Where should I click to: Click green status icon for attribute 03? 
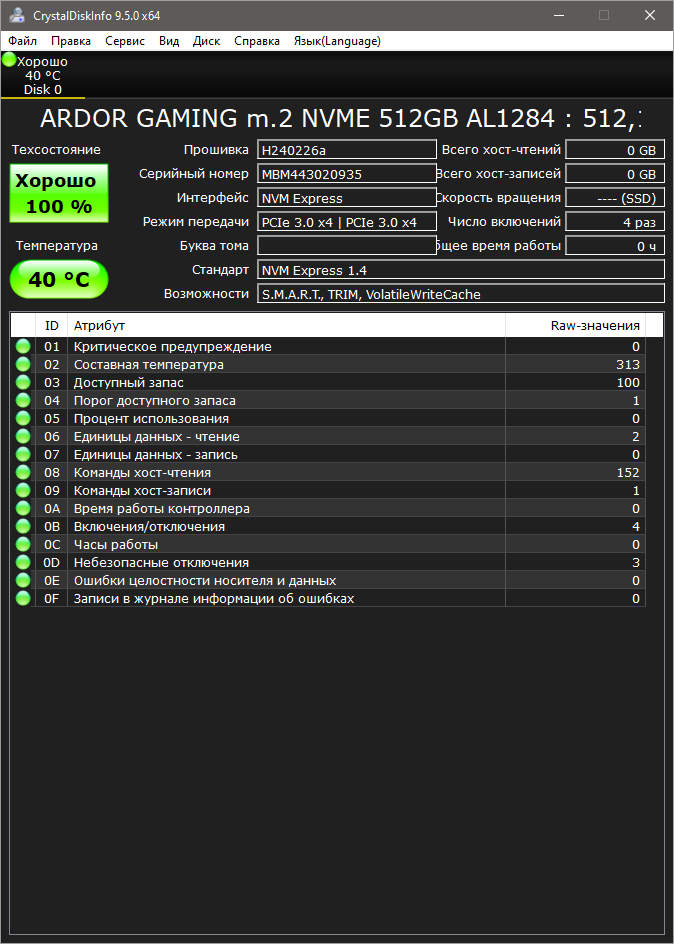[x=23, y=382]
